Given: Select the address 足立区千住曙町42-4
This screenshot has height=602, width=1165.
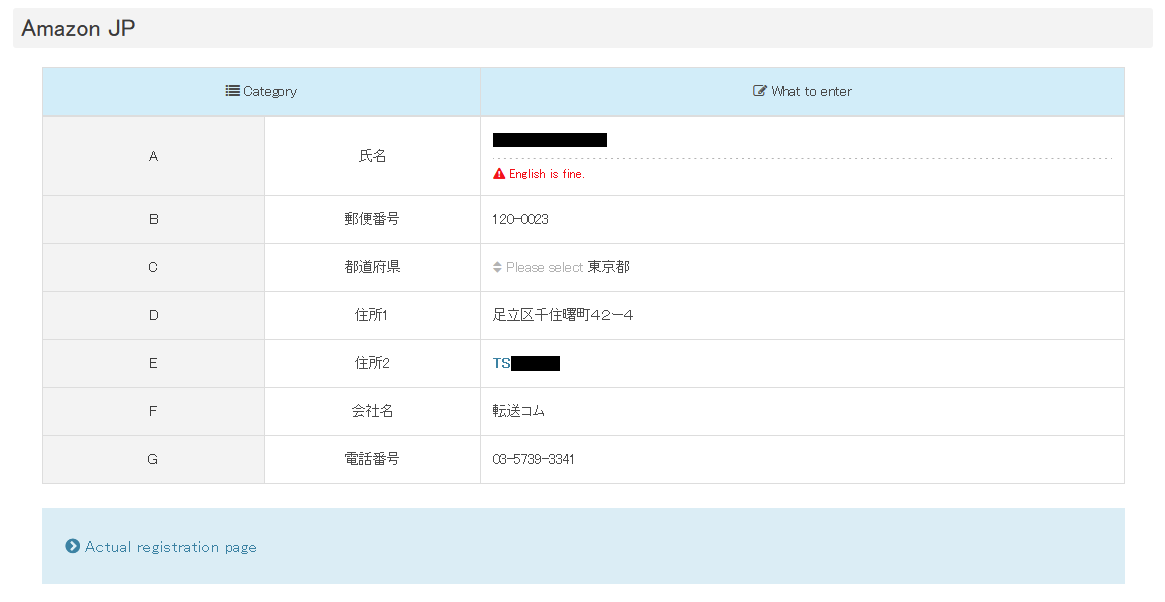Looking at the screenshot, I should click(562, 315).
